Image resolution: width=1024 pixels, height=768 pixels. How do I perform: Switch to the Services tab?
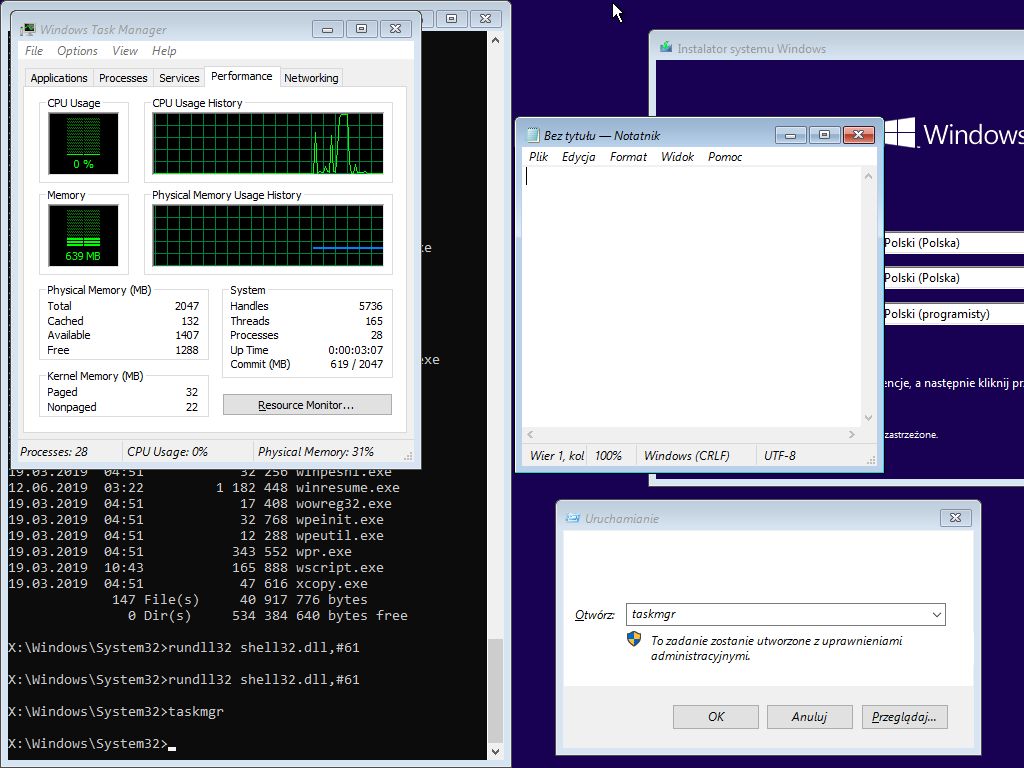click(x=179, y=78)
